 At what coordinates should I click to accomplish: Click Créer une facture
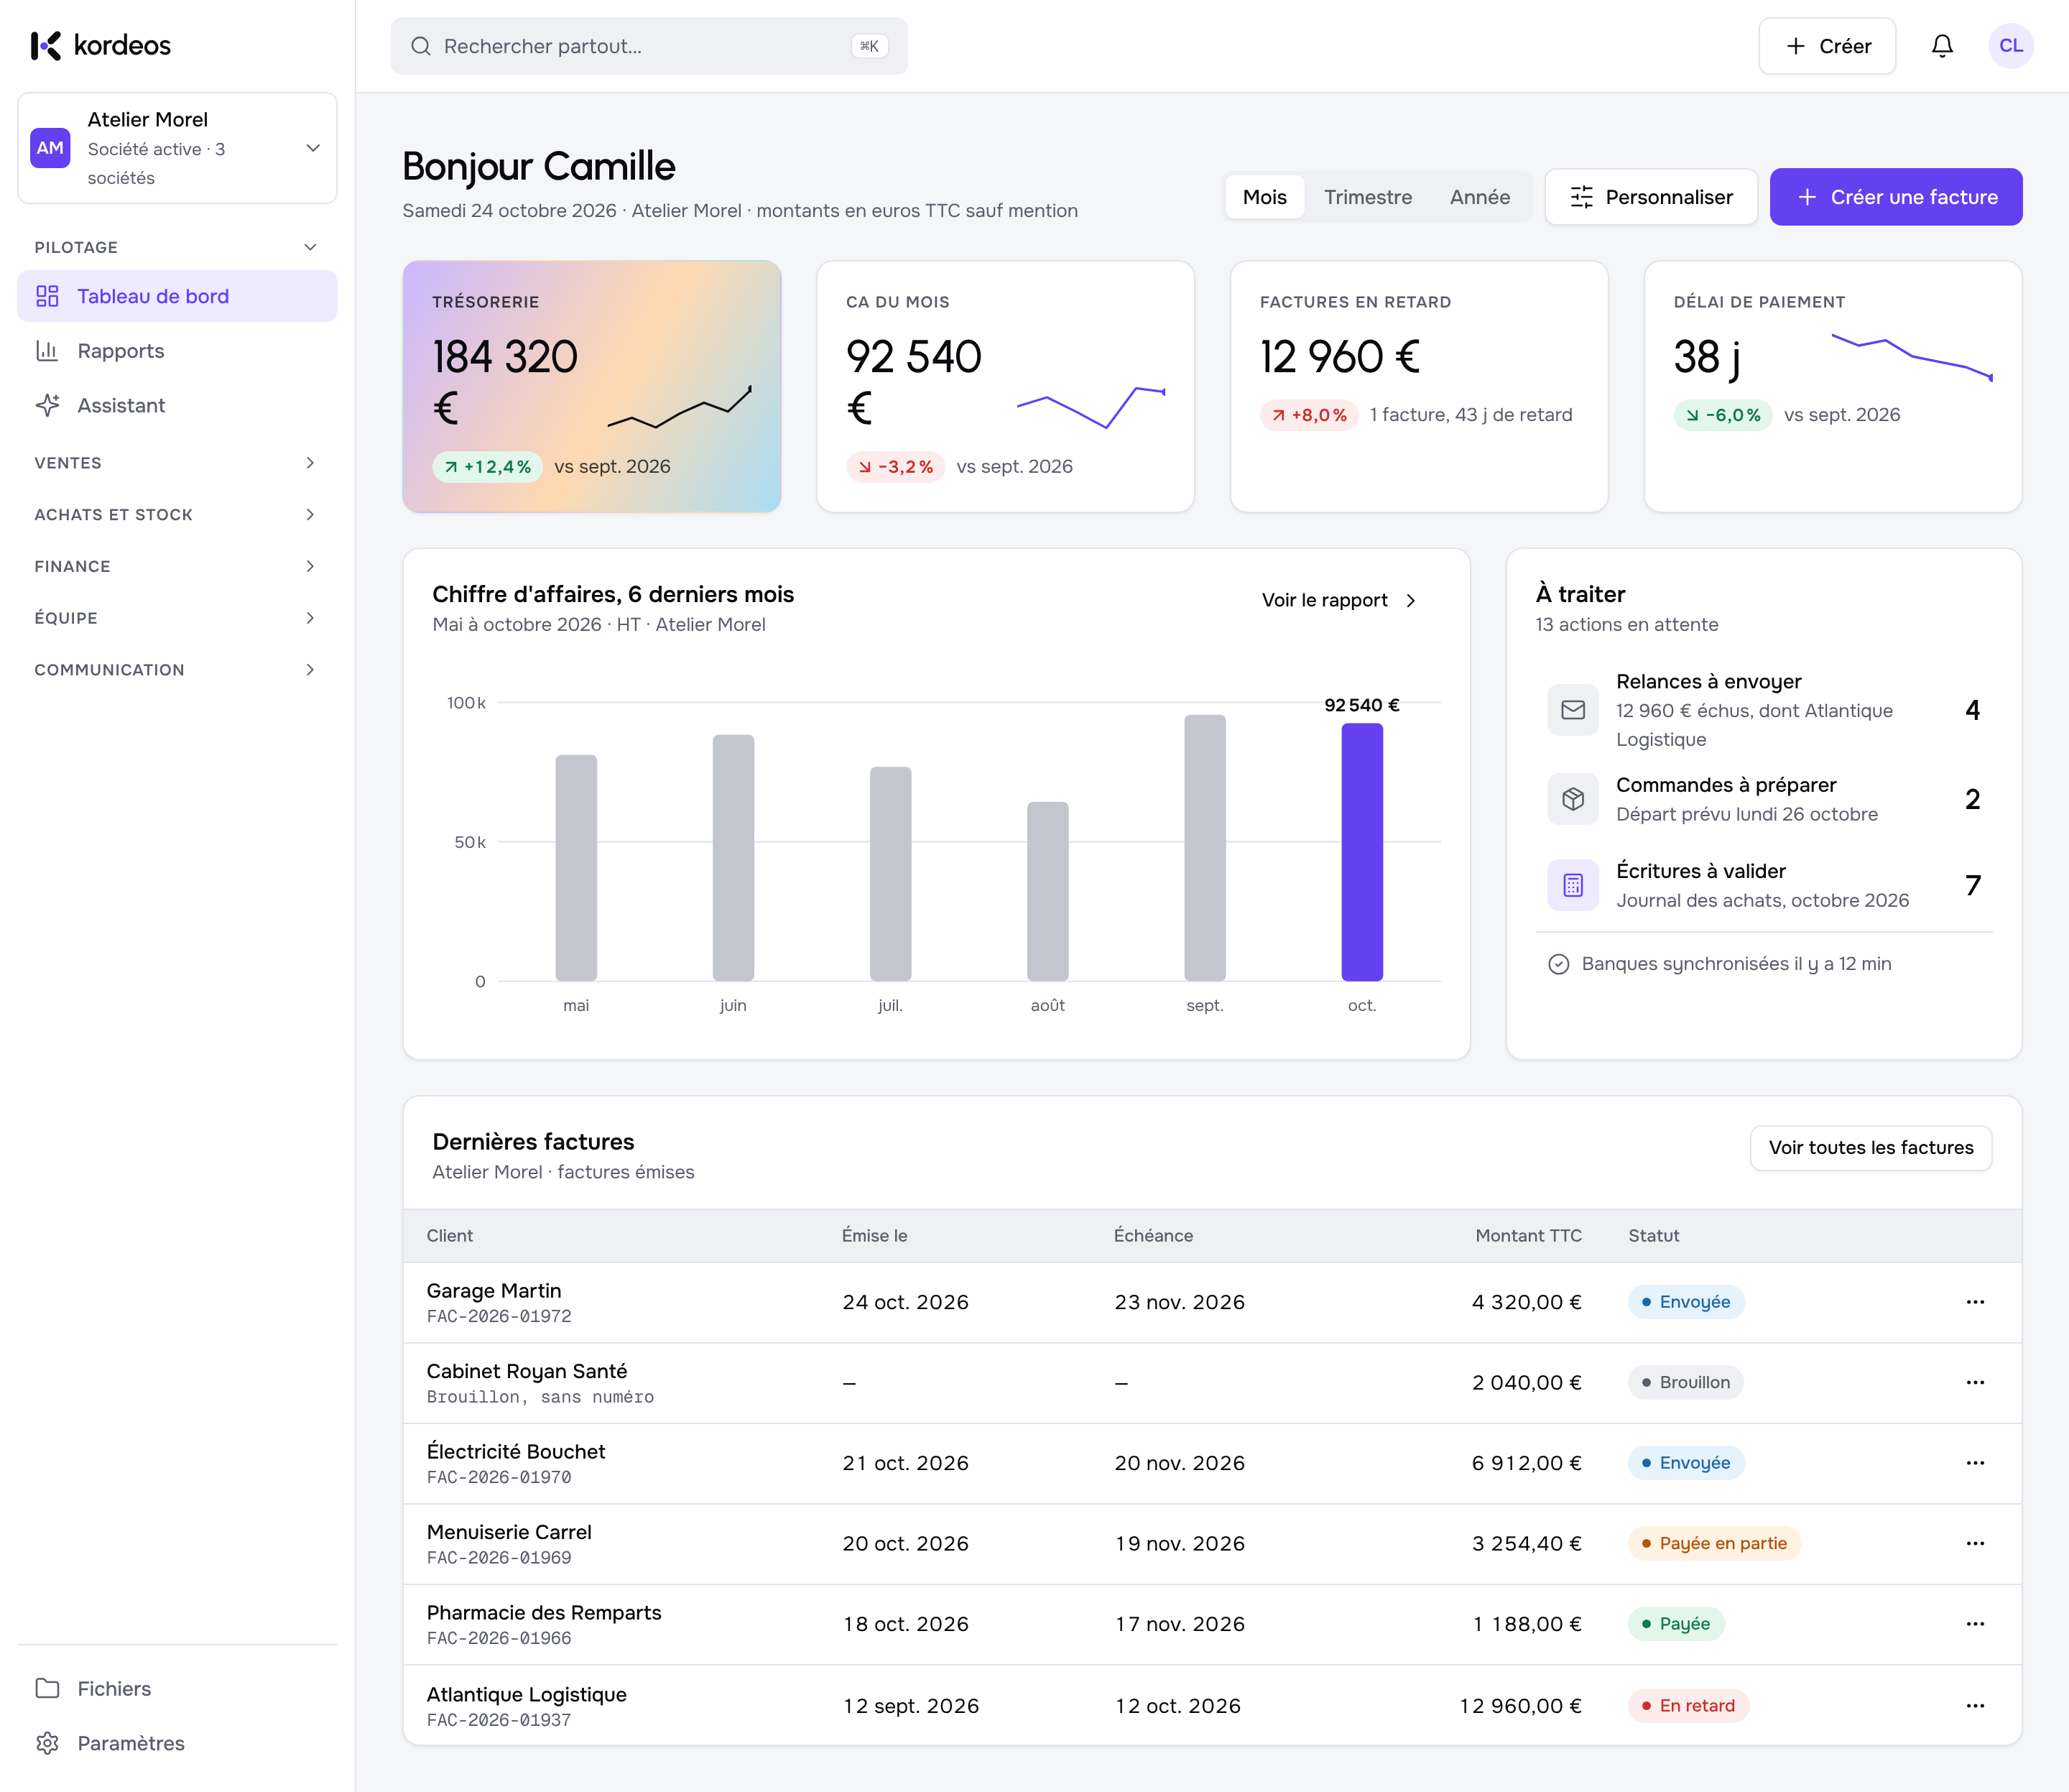click(1896, 197)
